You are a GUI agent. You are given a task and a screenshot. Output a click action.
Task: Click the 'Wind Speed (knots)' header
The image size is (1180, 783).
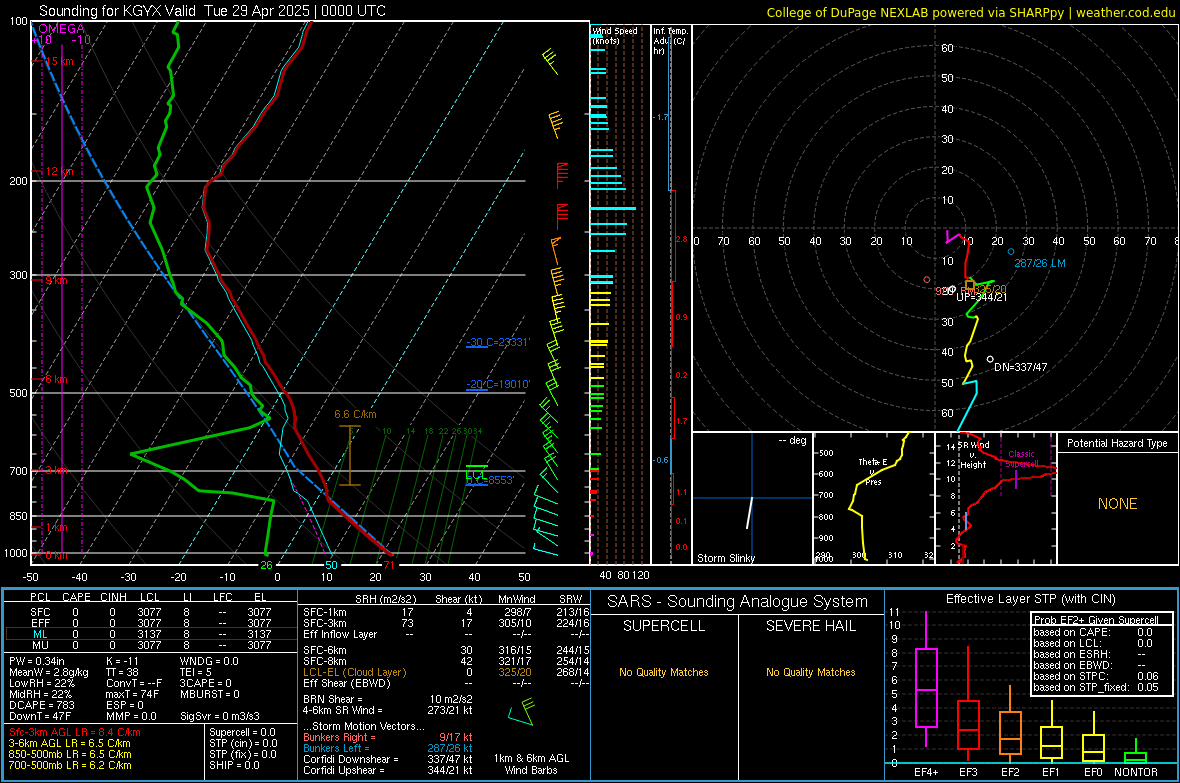tap(614, 35)
